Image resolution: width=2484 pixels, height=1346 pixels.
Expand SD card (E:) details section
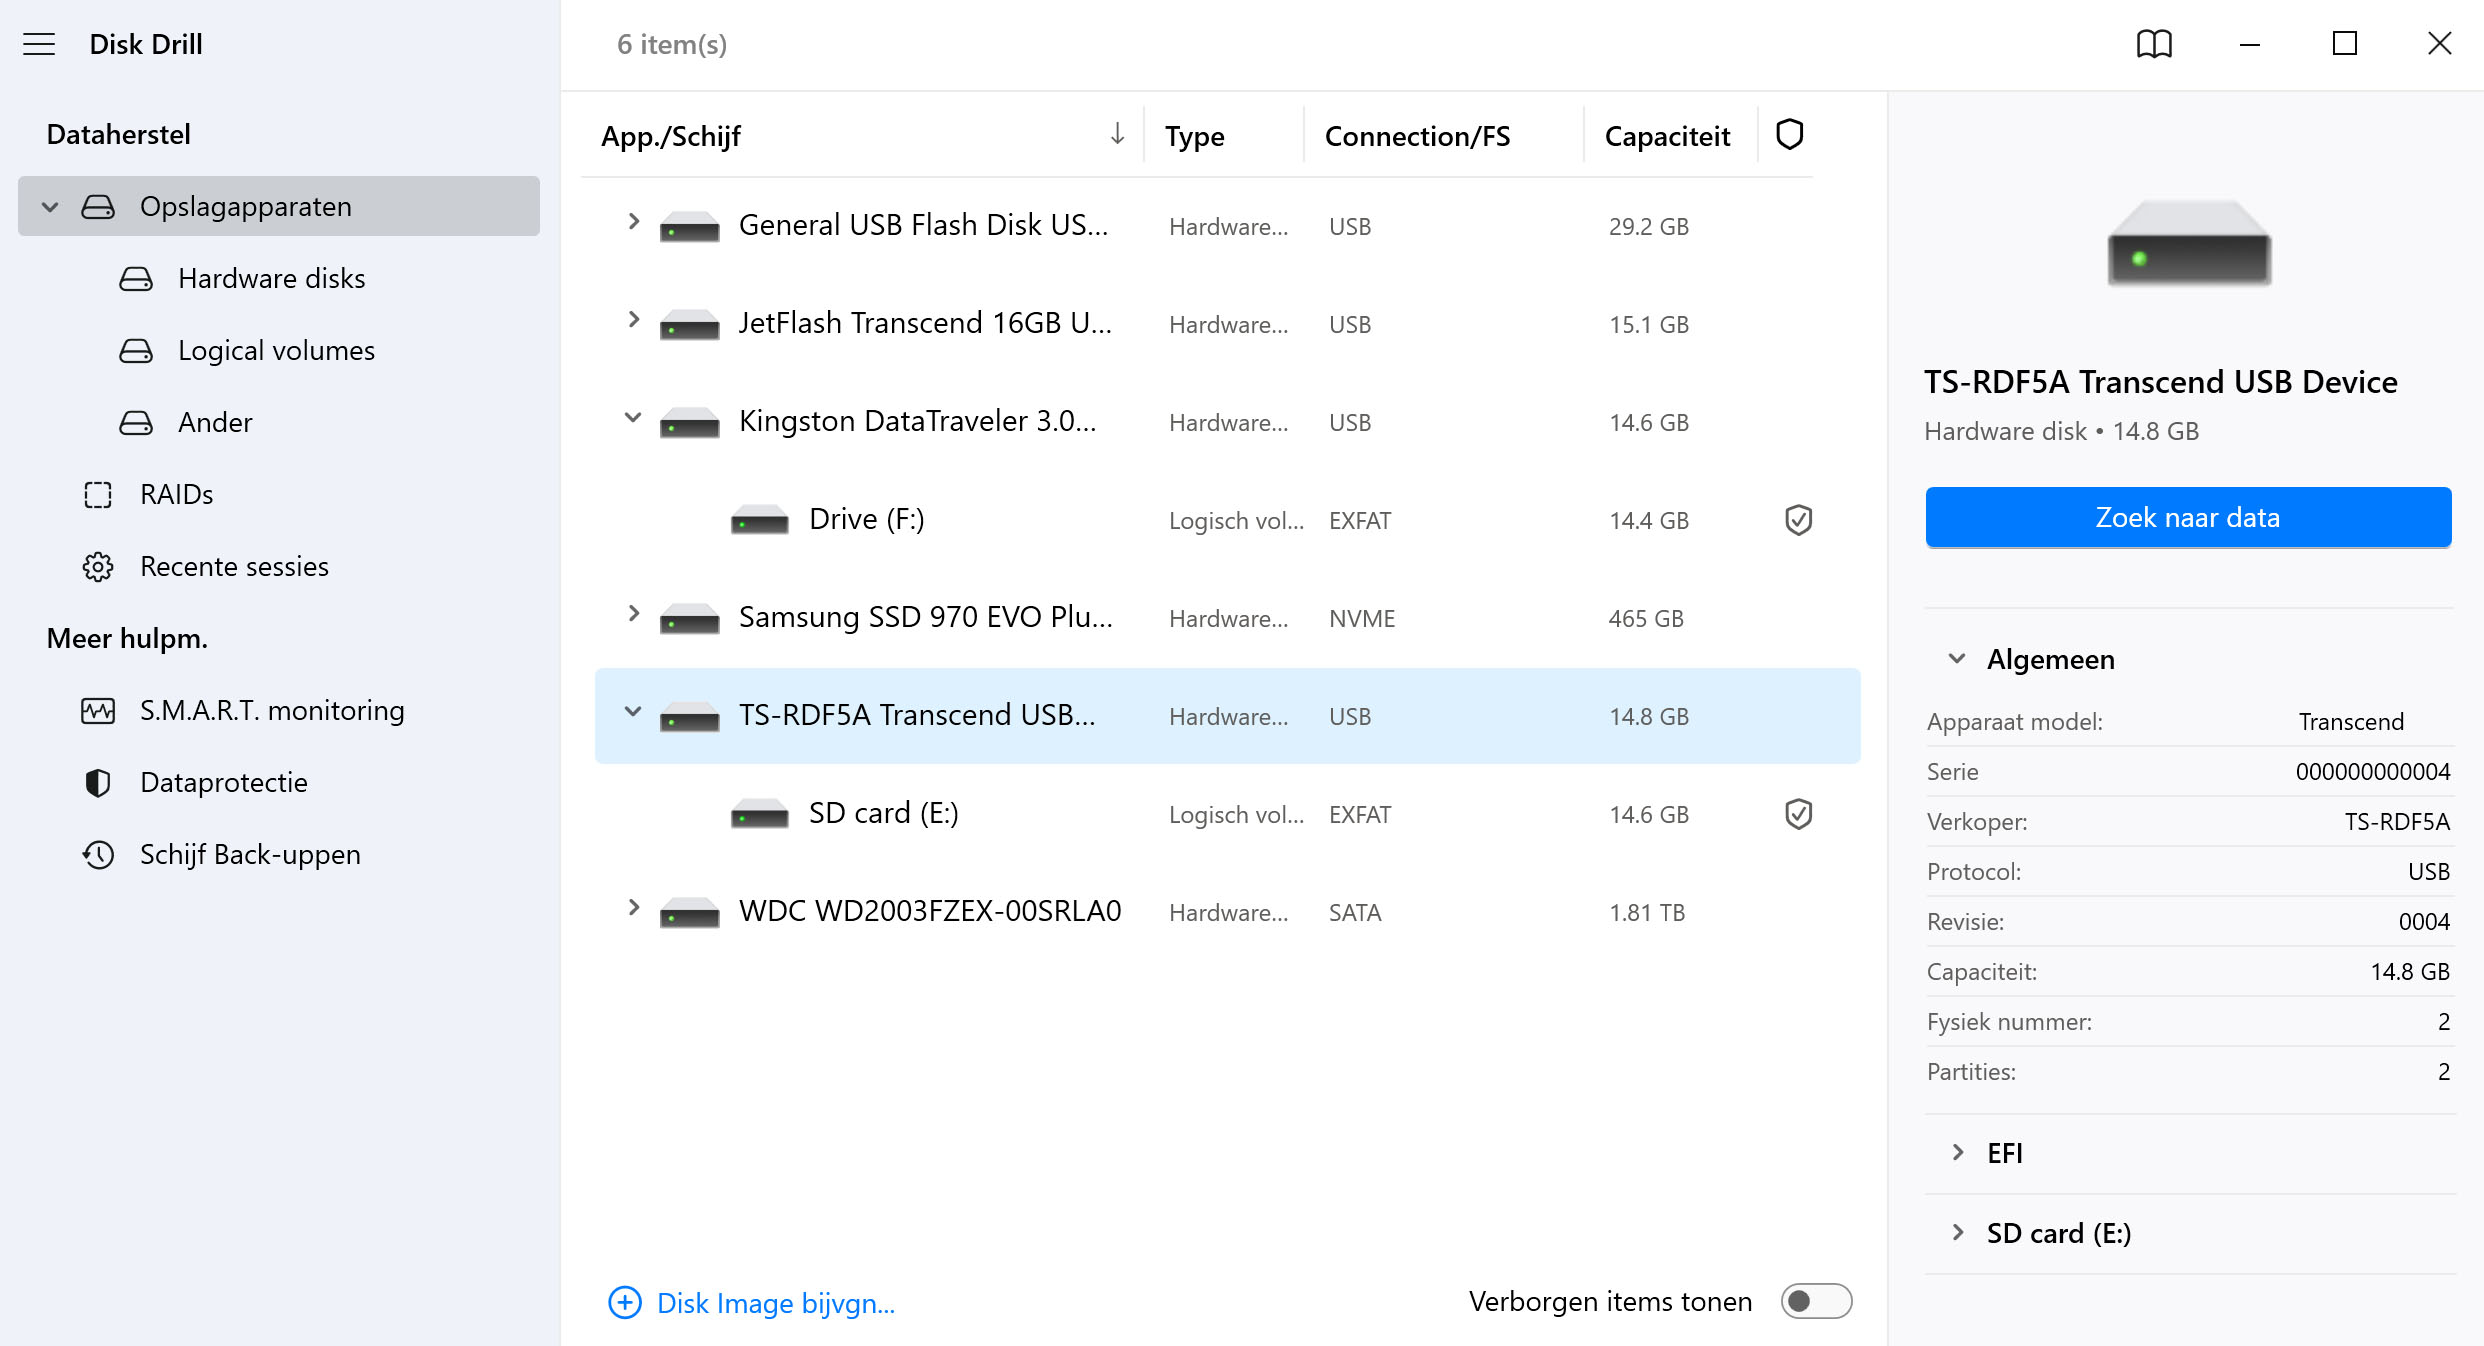click(1957, 1233)
